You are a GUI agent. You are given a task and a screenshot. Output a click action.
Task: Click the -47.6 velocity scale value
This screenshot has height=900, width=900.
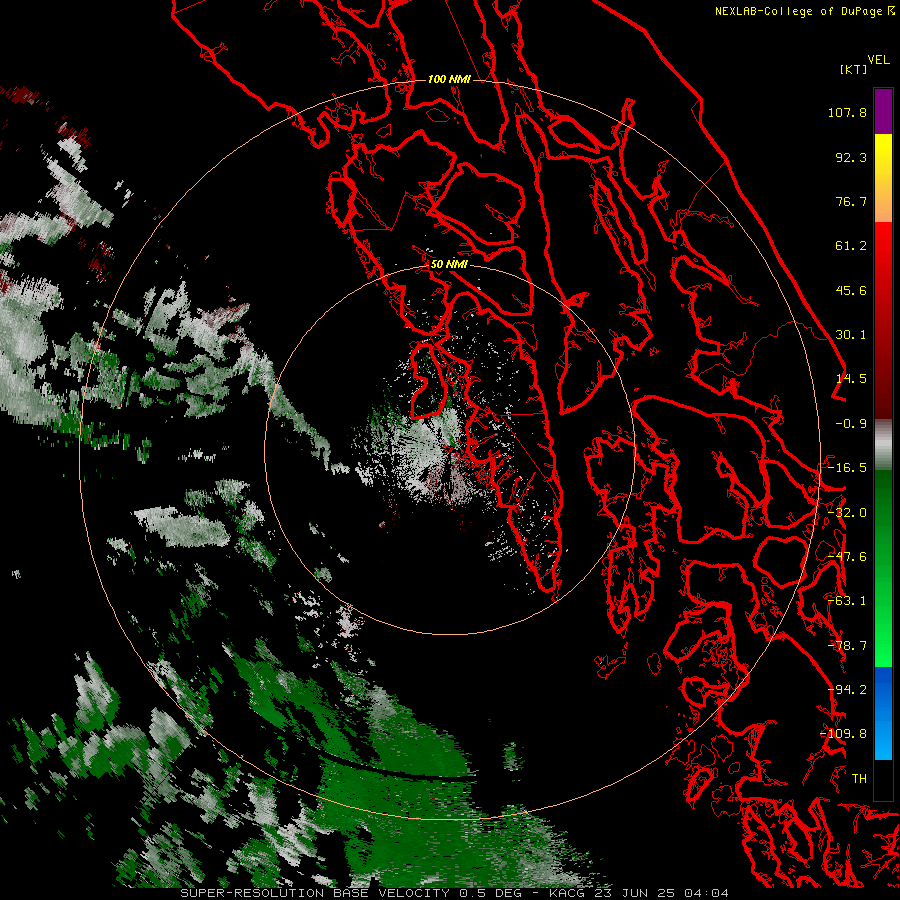847,557
